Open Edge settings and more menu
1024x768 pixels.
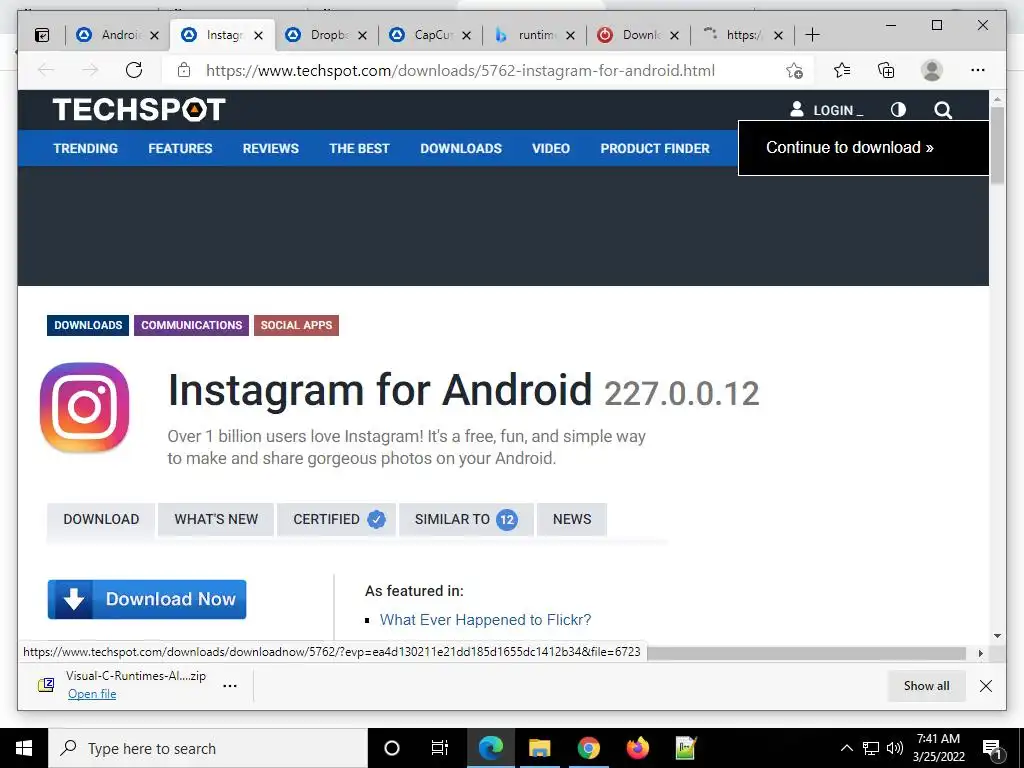click(978, 70)
